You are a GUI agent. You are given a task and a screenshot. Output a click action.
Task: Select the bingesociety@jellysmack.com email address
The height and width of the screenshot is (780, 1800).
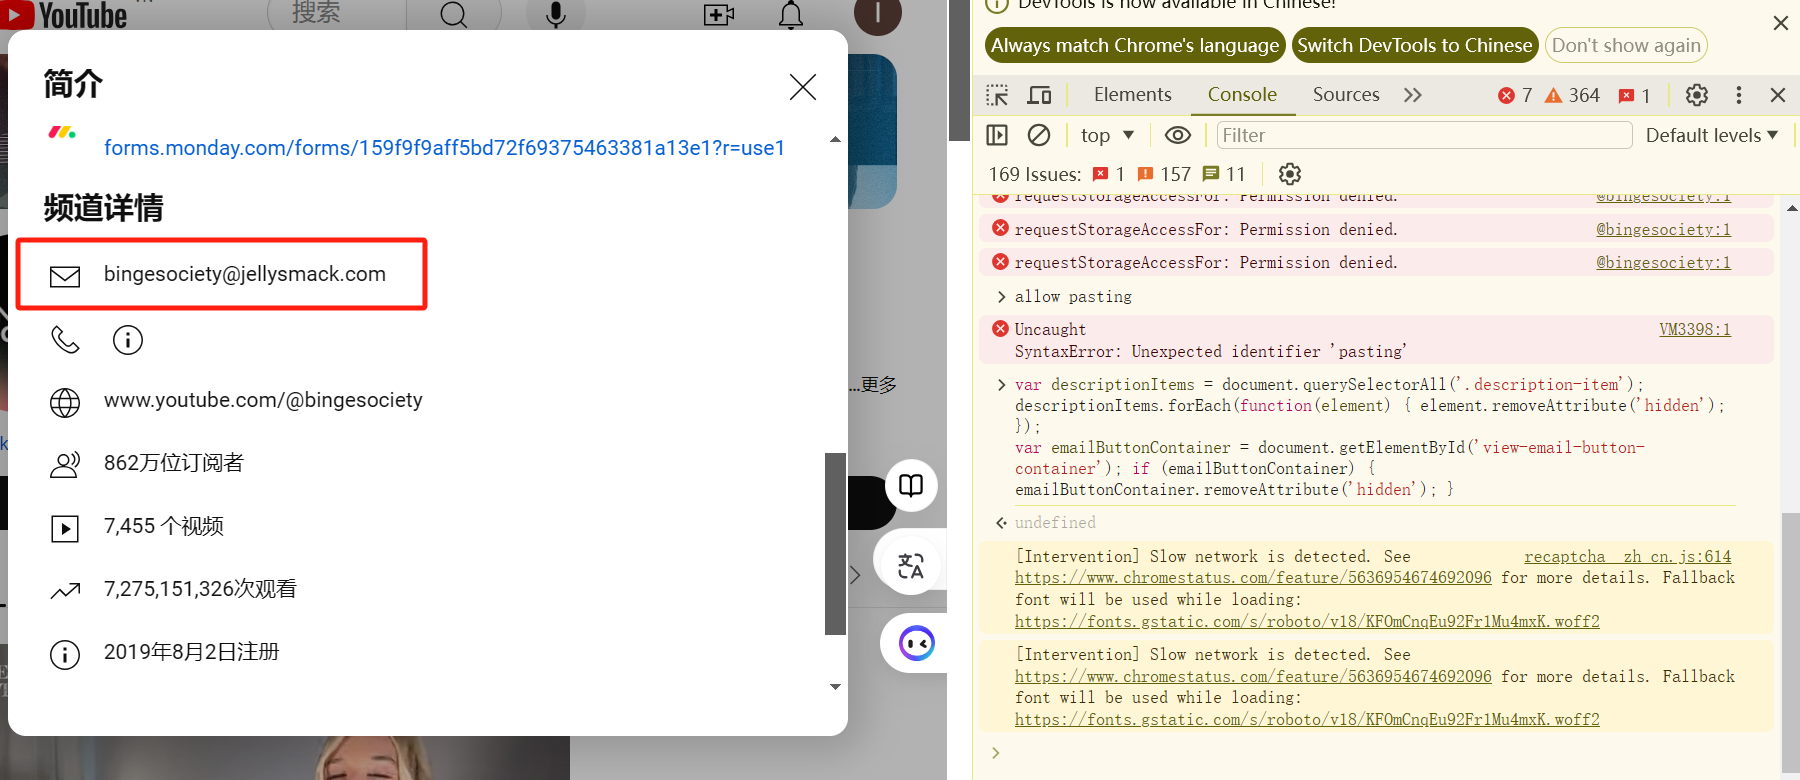click(245, 274)
